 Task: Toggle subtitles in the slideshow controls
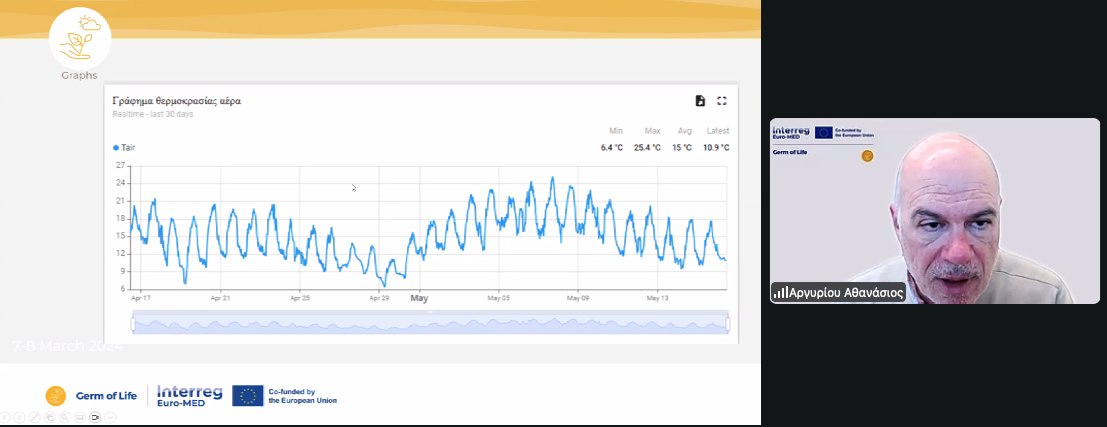pos(80,416)
